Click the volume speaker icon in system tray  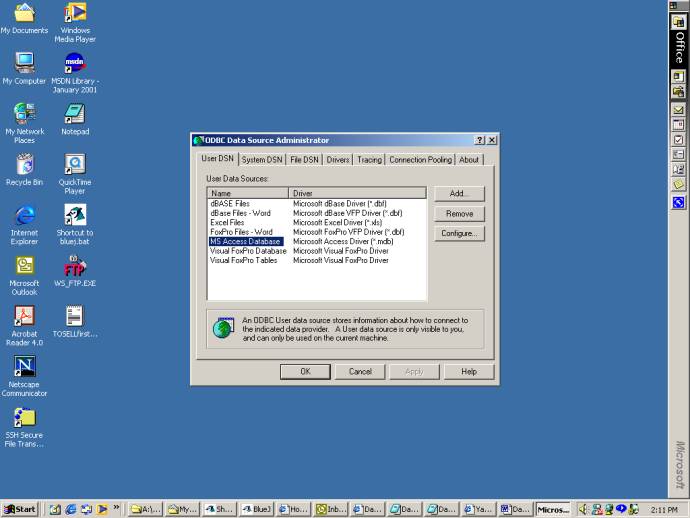(583, 509)
